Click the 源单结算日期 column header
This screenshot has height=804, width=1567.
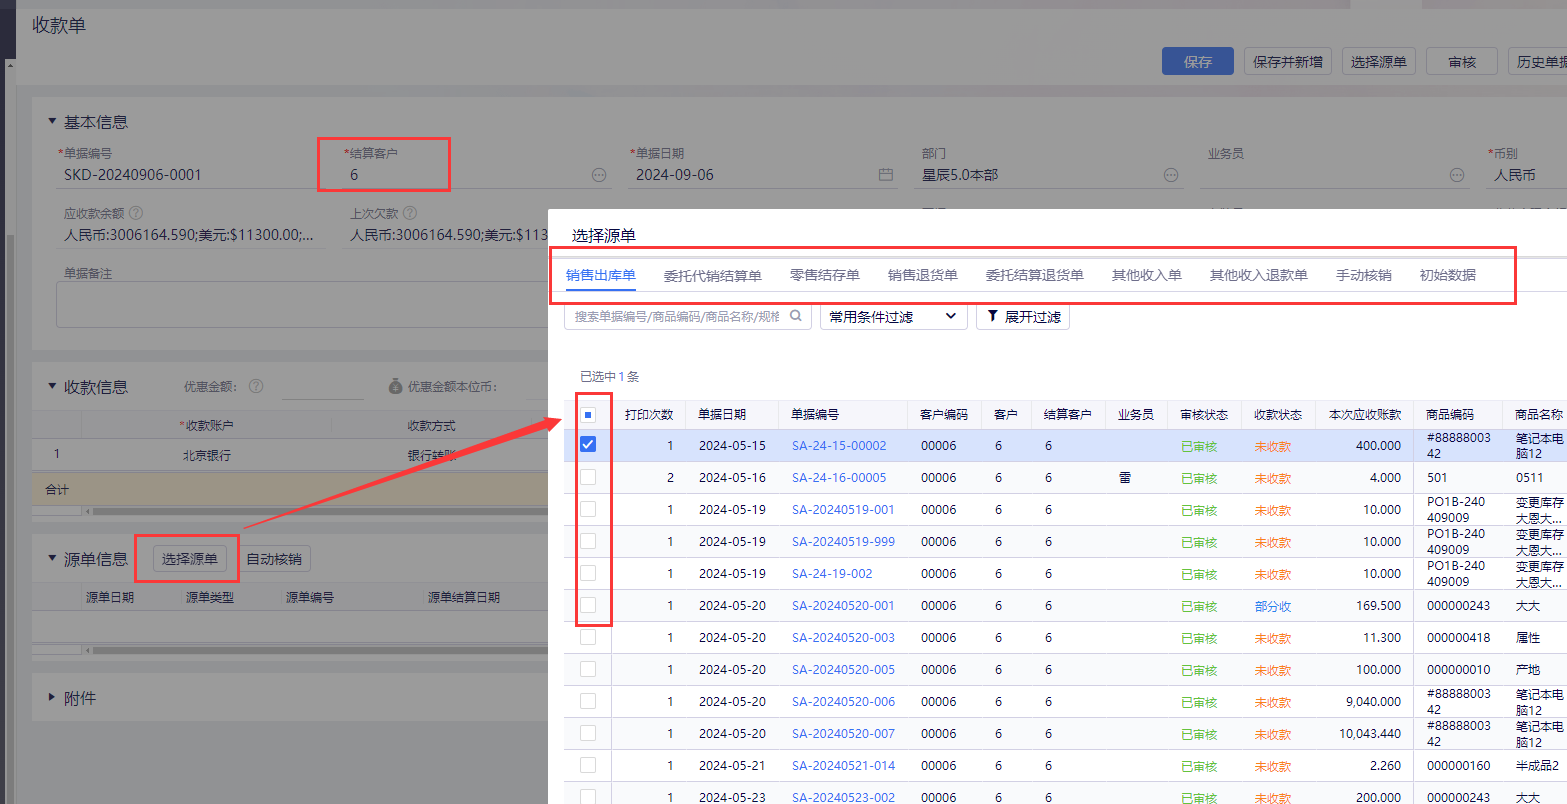464,597
